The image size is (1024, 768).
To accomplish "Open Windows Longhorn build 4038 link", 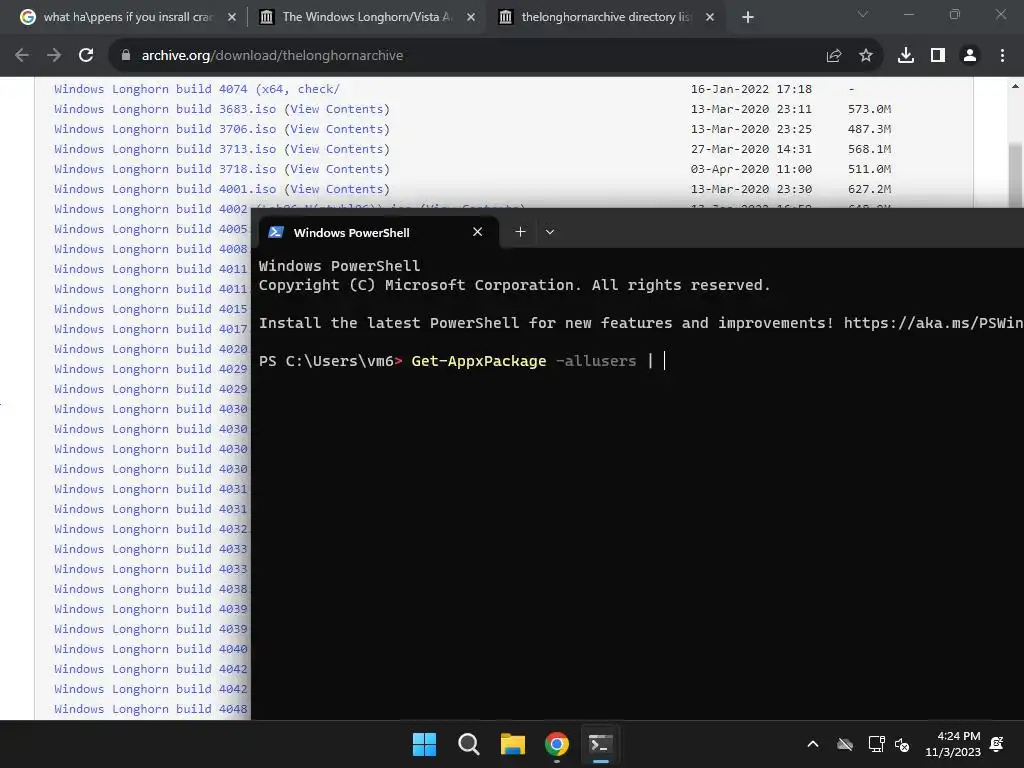I will point(151,589).
